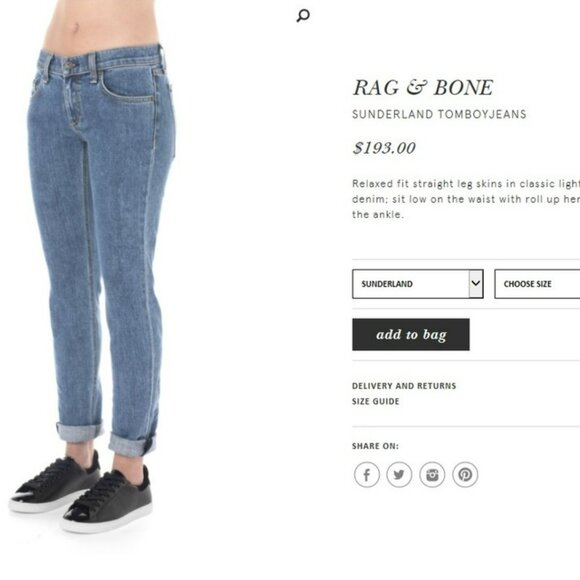
Task: Expand the CHOOSE SIZE dropdown
Action: coord(537,284)
